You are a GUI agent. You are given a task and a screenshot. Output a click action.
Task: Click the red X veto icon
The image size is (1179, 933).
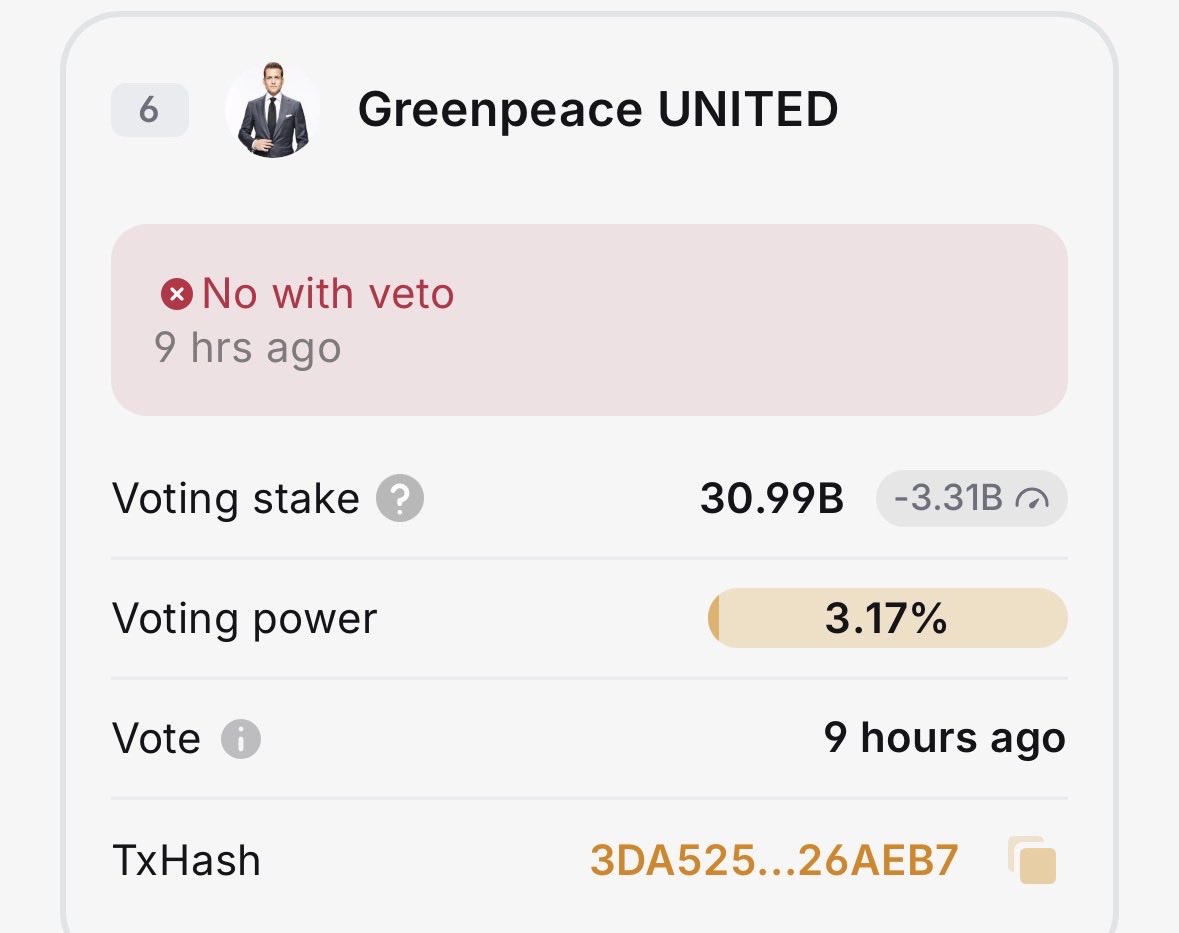tap(177, 294)
